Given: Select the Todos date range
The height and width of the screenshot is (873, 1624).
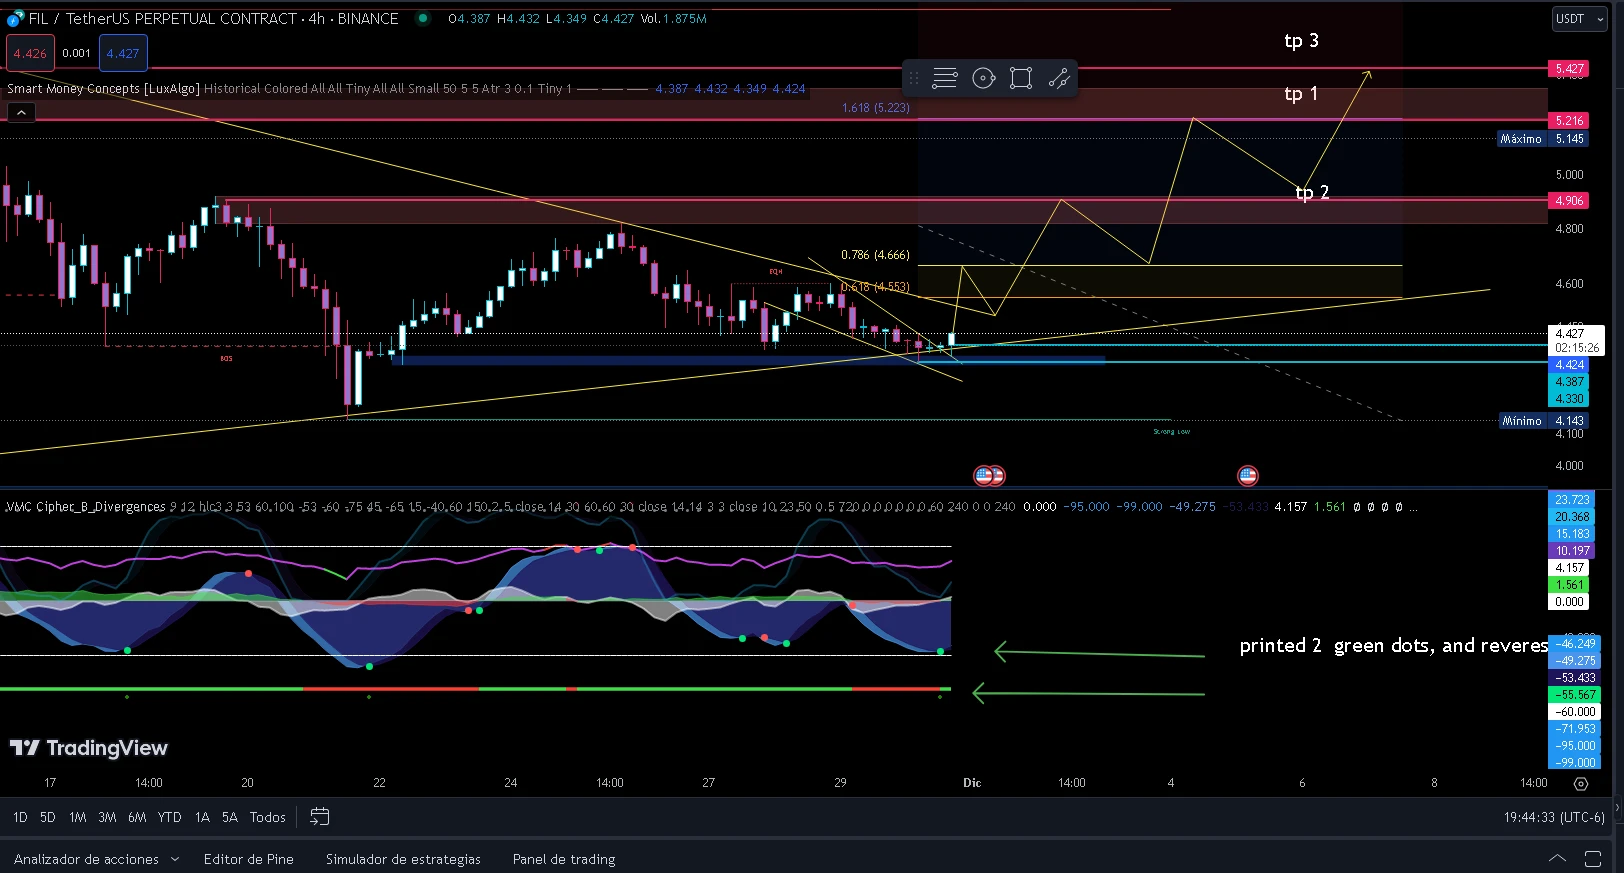Looking at the screenshot, I should pos(268,817).
